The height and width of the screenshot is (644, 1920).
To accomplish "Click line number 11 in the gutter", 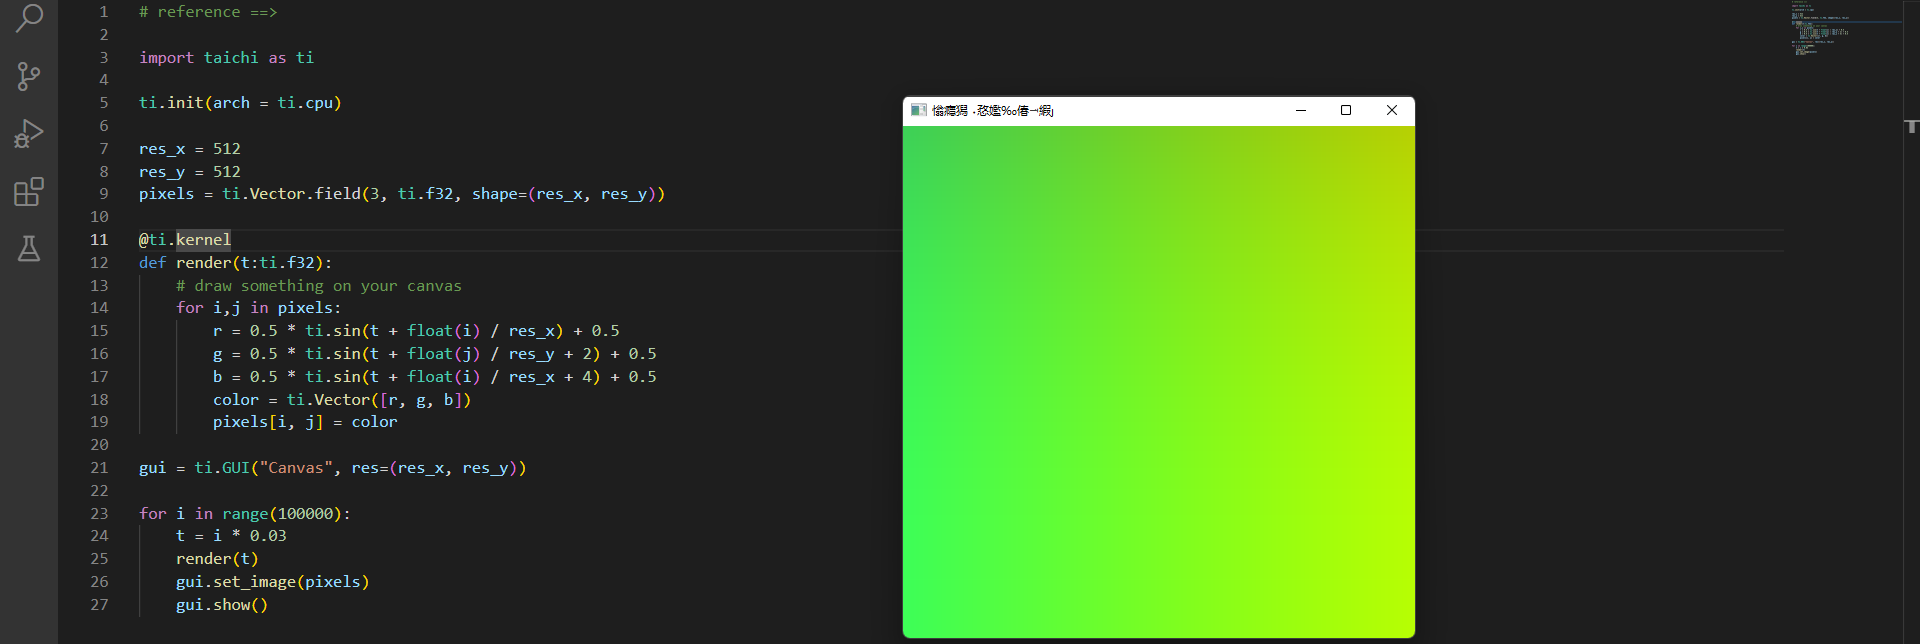I will click(100, 240).
